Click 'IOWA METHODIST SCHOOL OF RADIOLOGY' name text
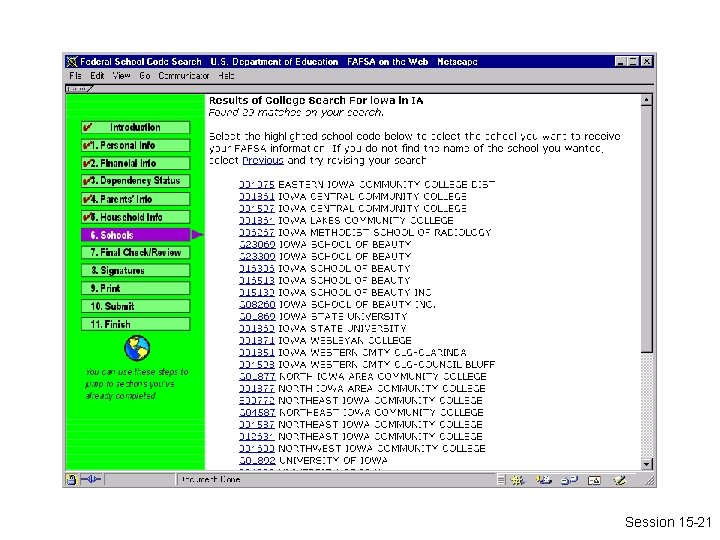 coord(385,232)
